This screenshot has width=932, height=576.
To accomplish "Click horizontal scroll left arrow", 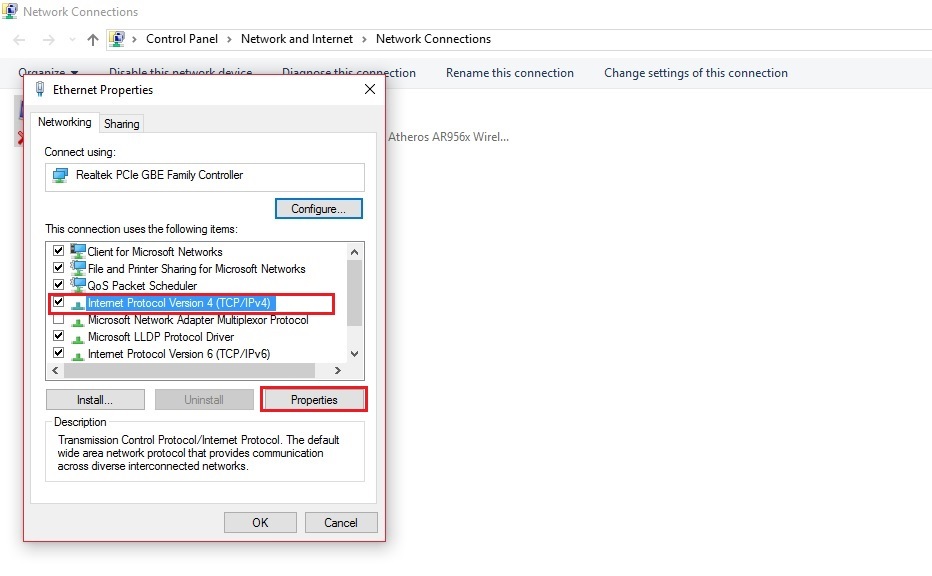I will click(55, 370).
